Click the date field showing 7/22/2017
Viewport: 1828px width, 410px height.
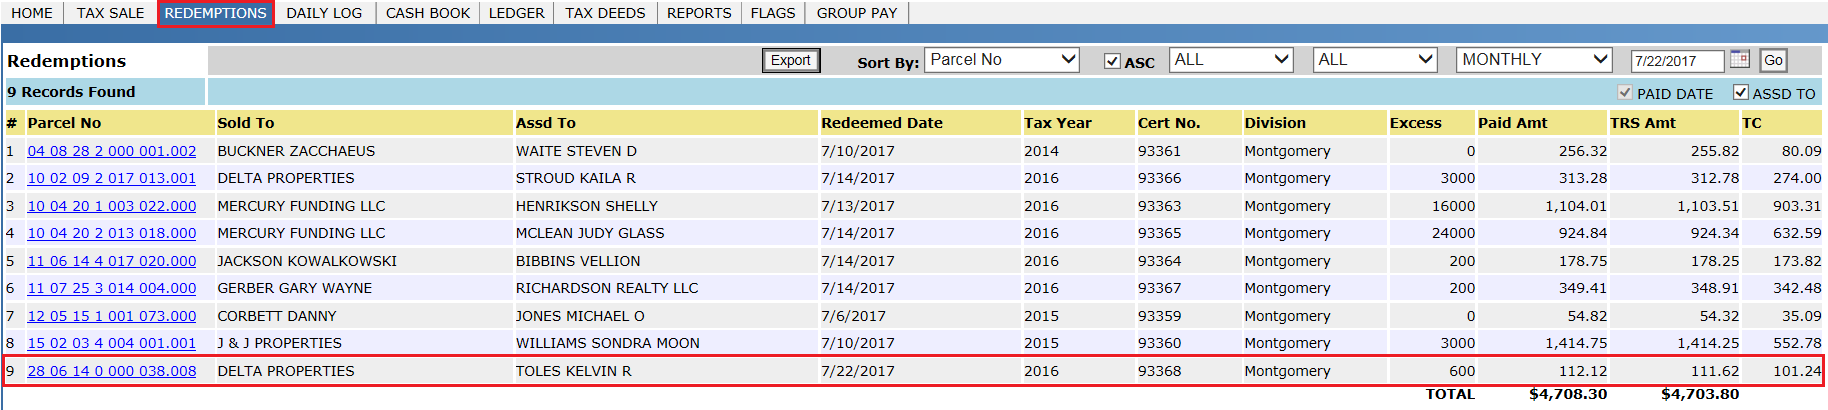(1676, 61)
